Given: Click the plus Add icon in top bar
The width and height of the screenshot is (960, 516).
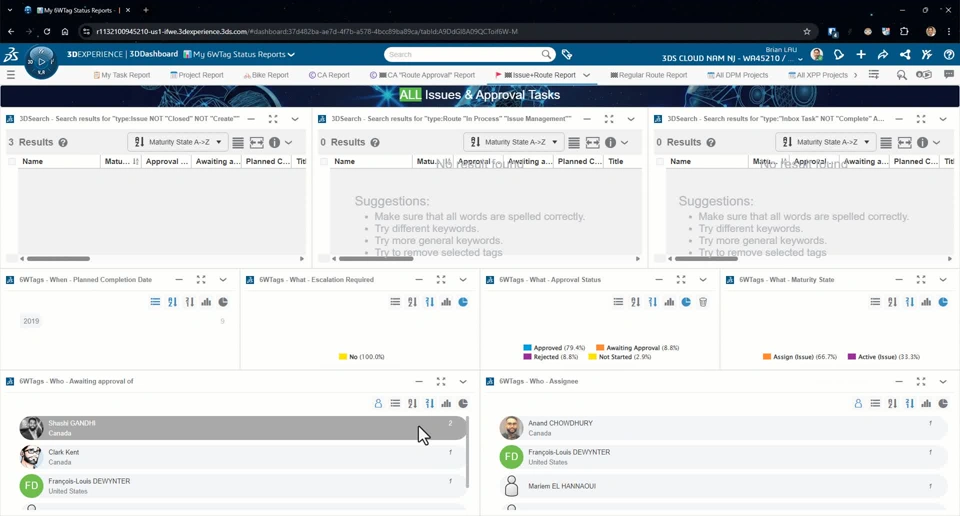Looking at the screenshot, I should (861, 54).
